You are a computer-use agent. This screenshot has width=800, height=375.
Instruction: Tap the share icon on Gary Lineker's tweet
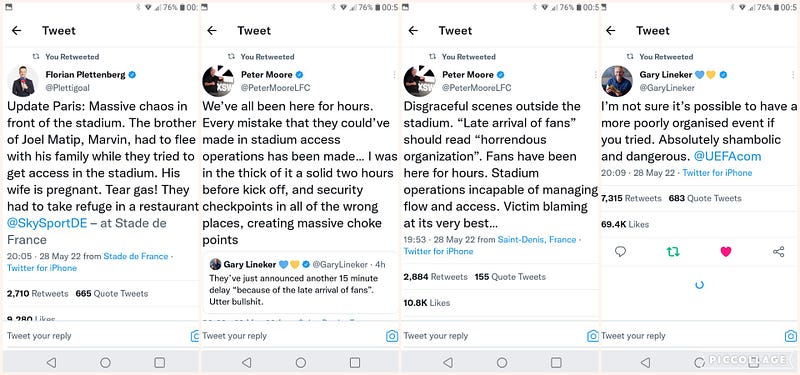click(x=778, y=251)
